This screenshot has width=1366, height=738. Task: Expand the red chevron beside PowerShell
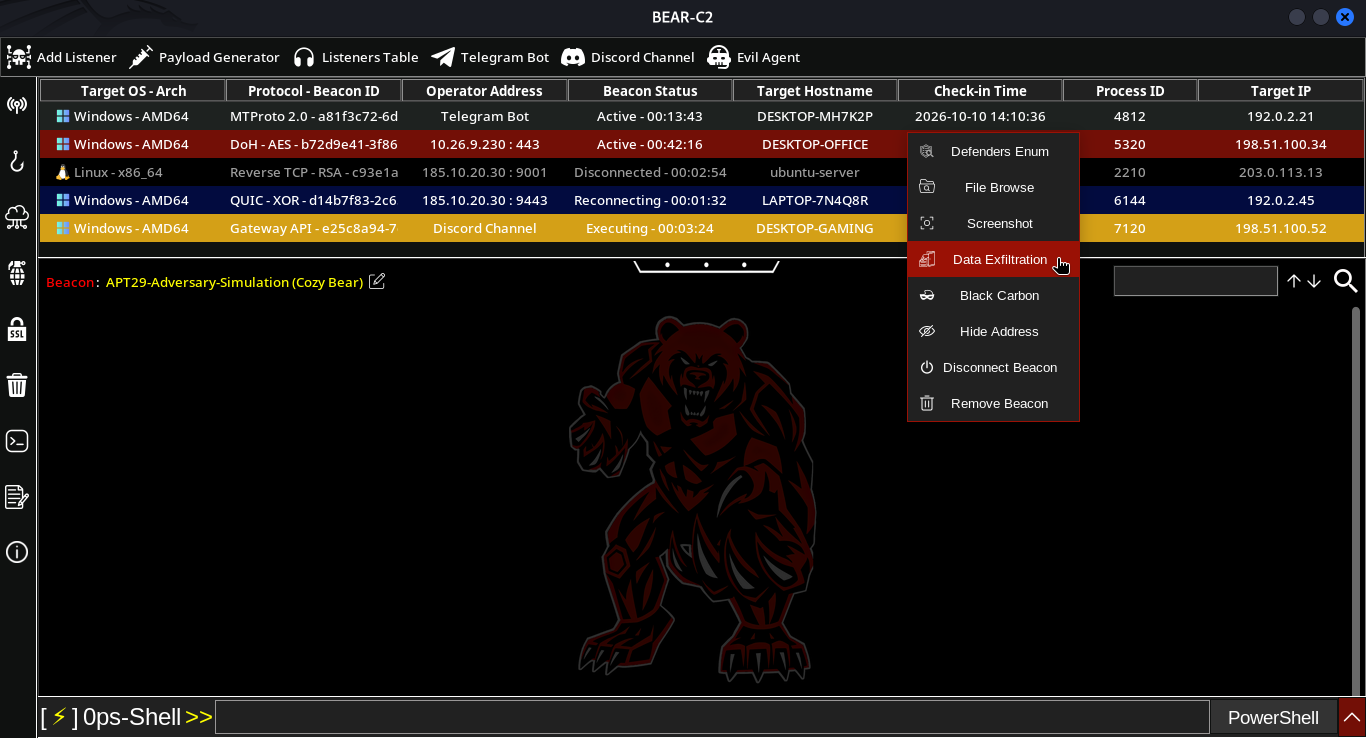pyautogui.click(x=1352, y=718)
